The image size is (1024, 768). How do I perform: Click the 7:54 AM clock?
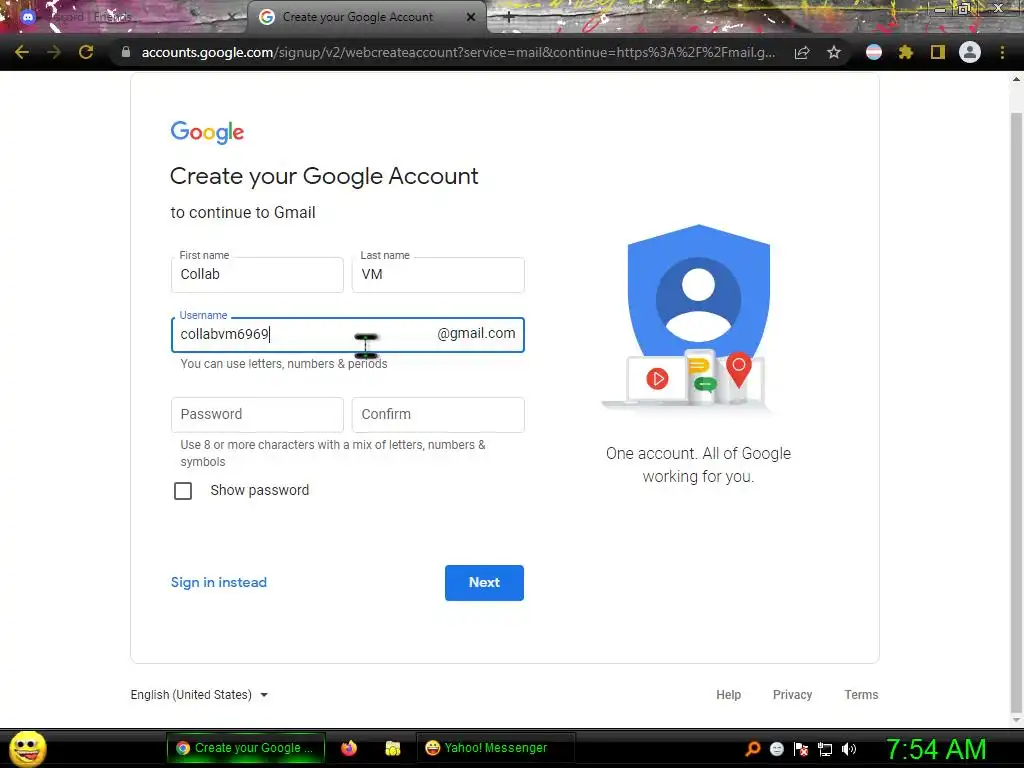(x=935, y=749)
